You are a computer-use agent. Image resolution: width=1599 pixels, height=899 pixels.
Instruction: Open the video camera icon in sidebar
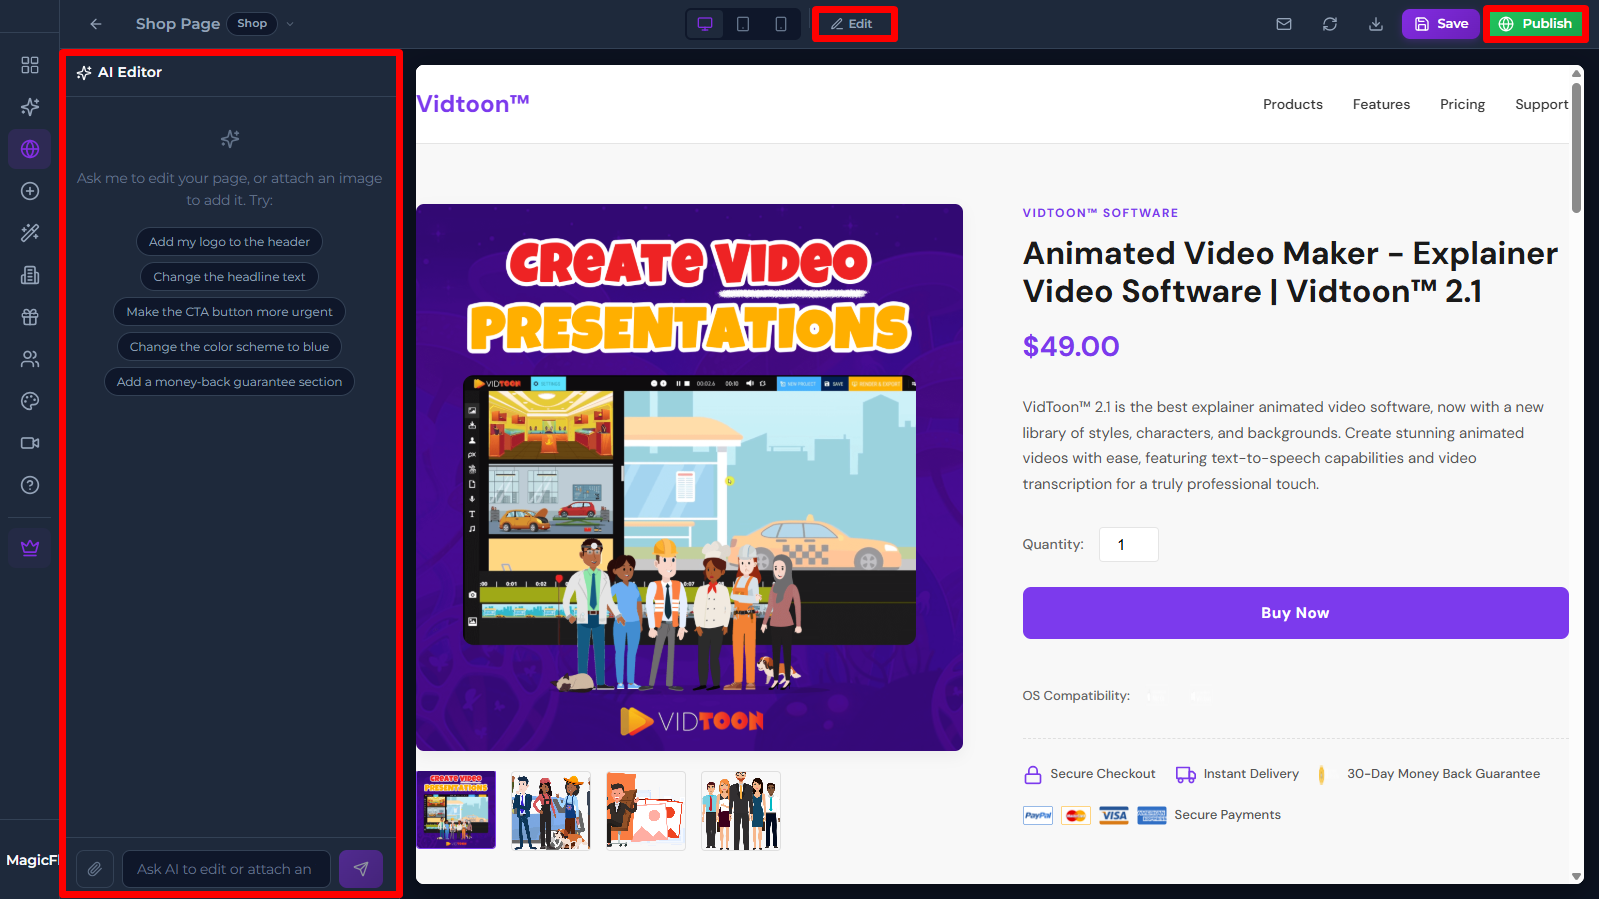click(30, 443)
